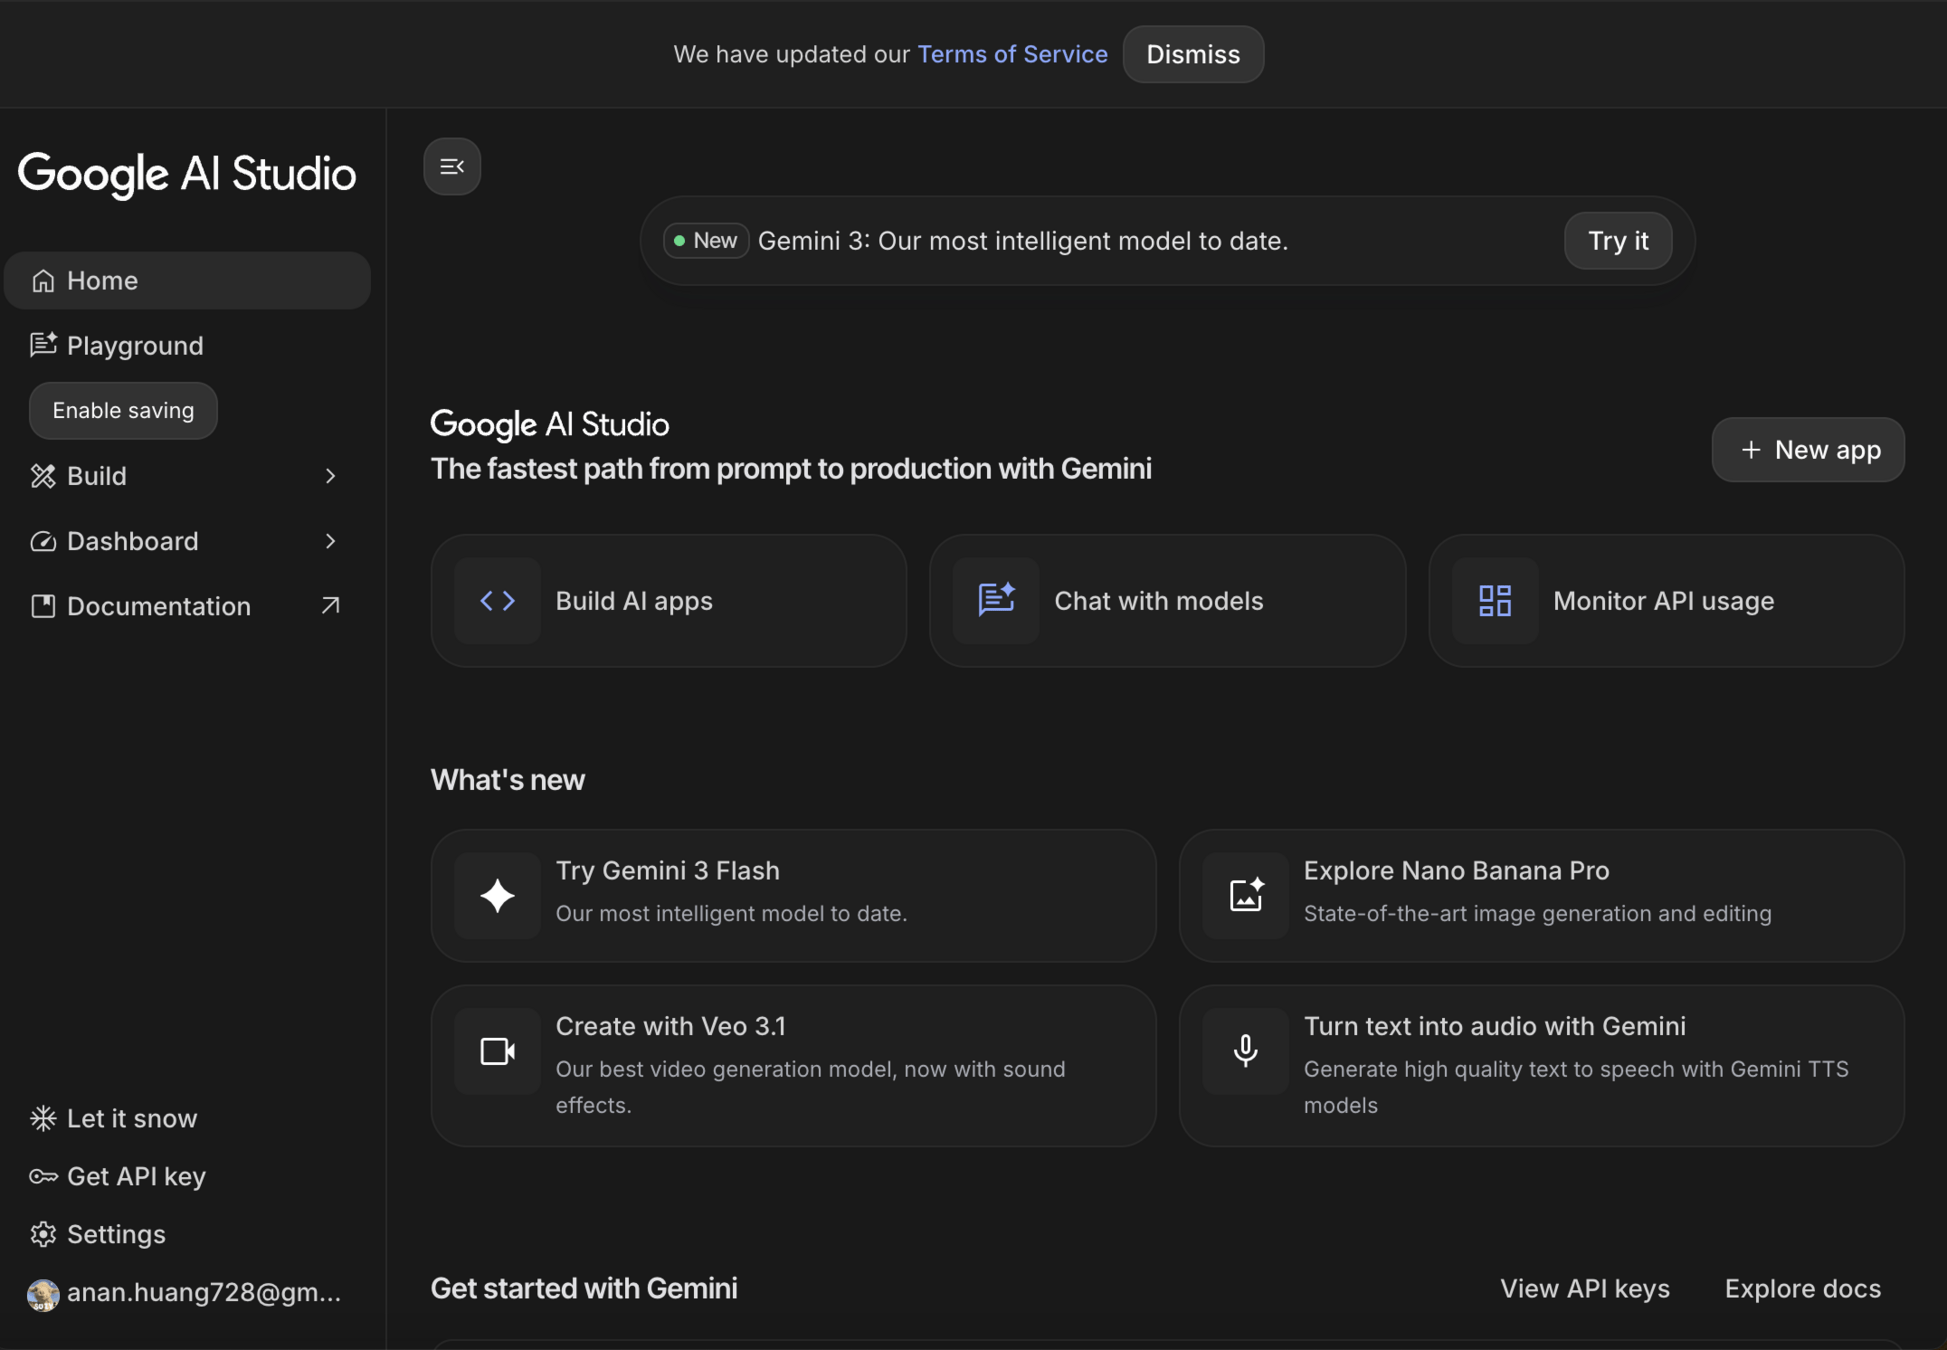Create a New app
The width and height of the screenshot is (1947, 1350).
click(x=1807, y=450)
